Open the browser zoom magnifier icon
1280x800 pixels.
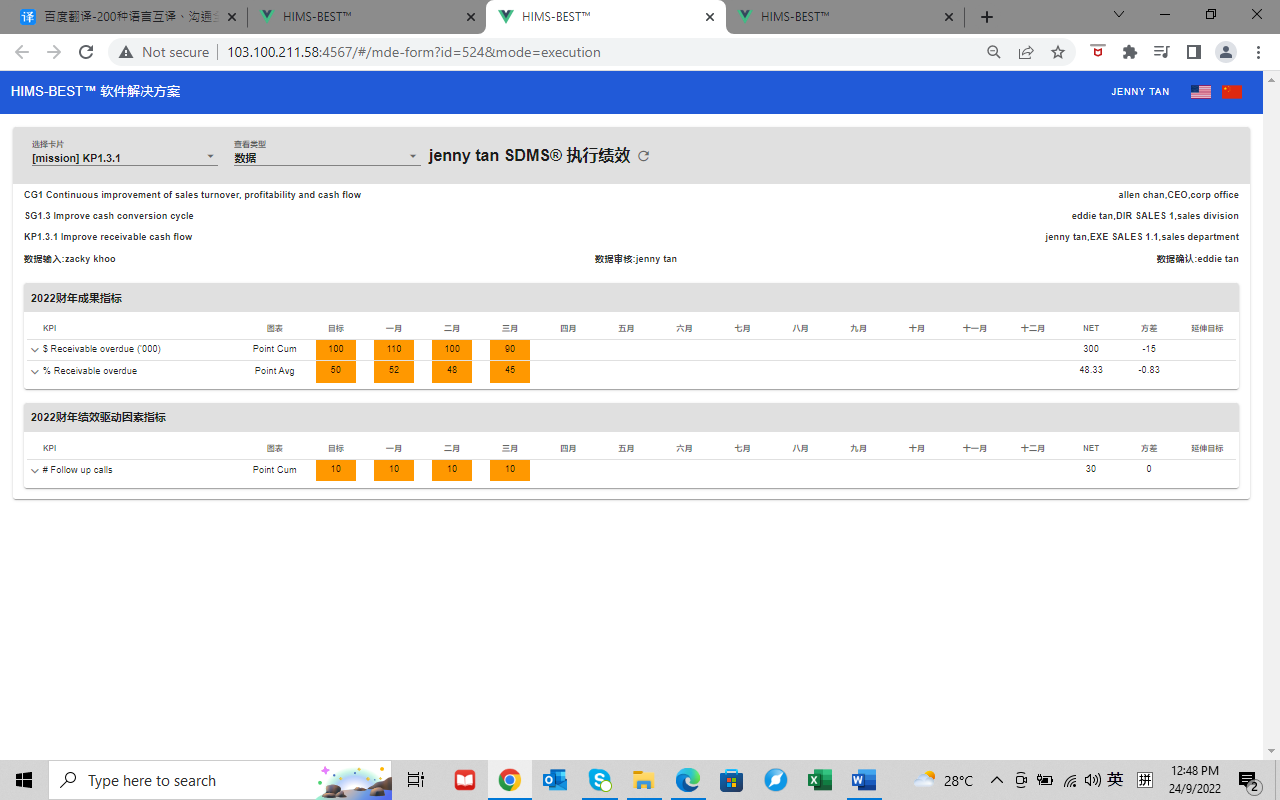click(x=994, y=52)
